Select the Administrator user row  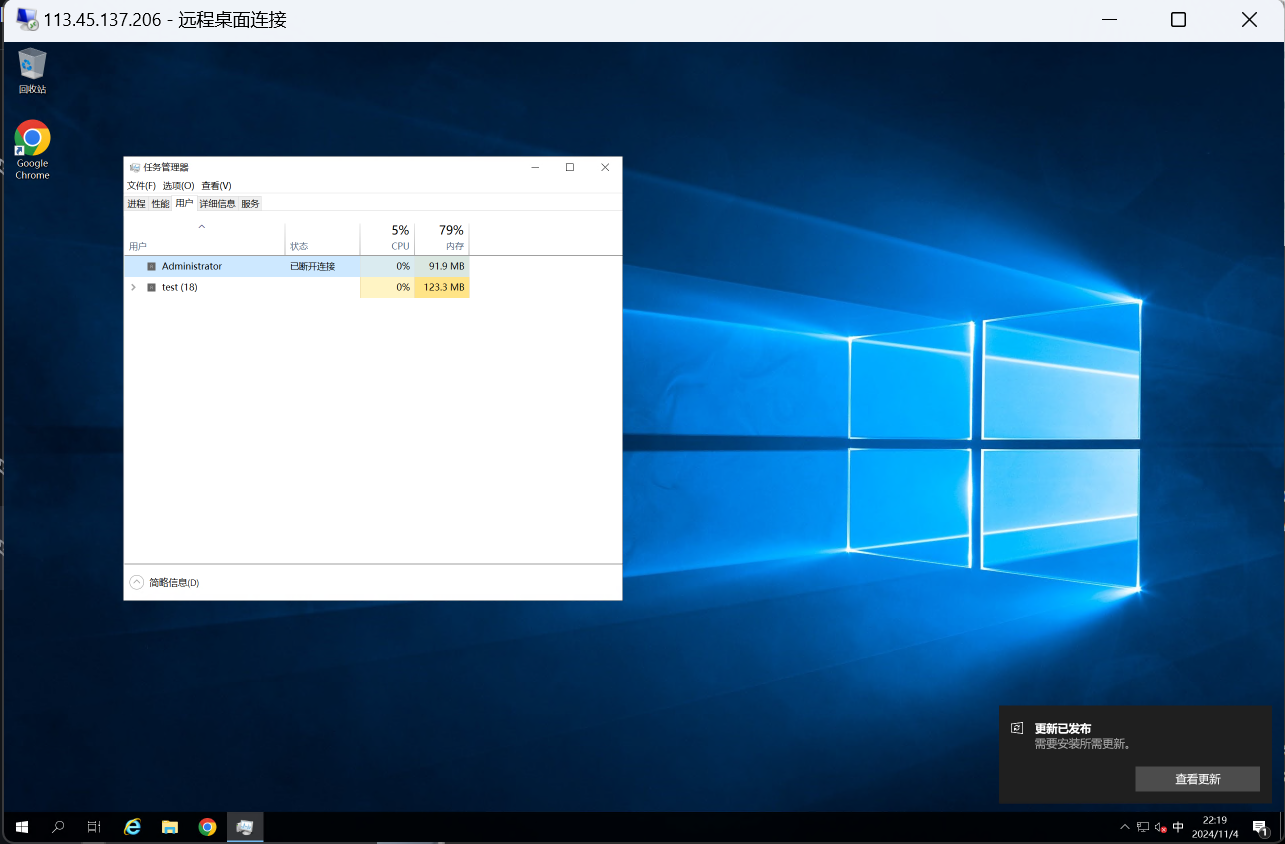(192, 266)
